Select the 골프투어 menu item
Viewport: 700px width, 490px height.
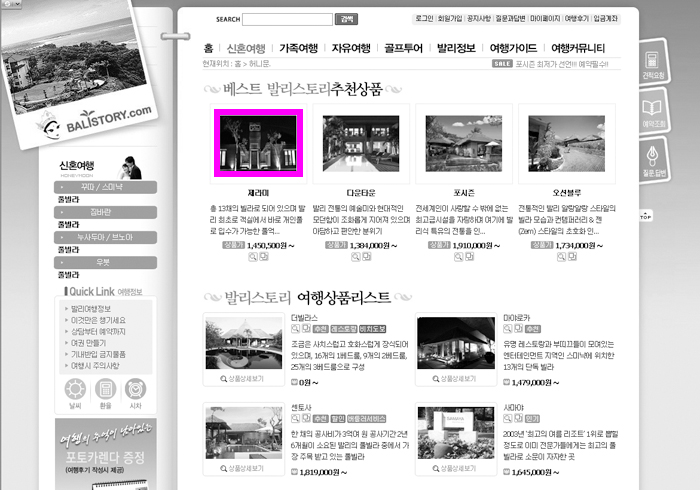403,48
